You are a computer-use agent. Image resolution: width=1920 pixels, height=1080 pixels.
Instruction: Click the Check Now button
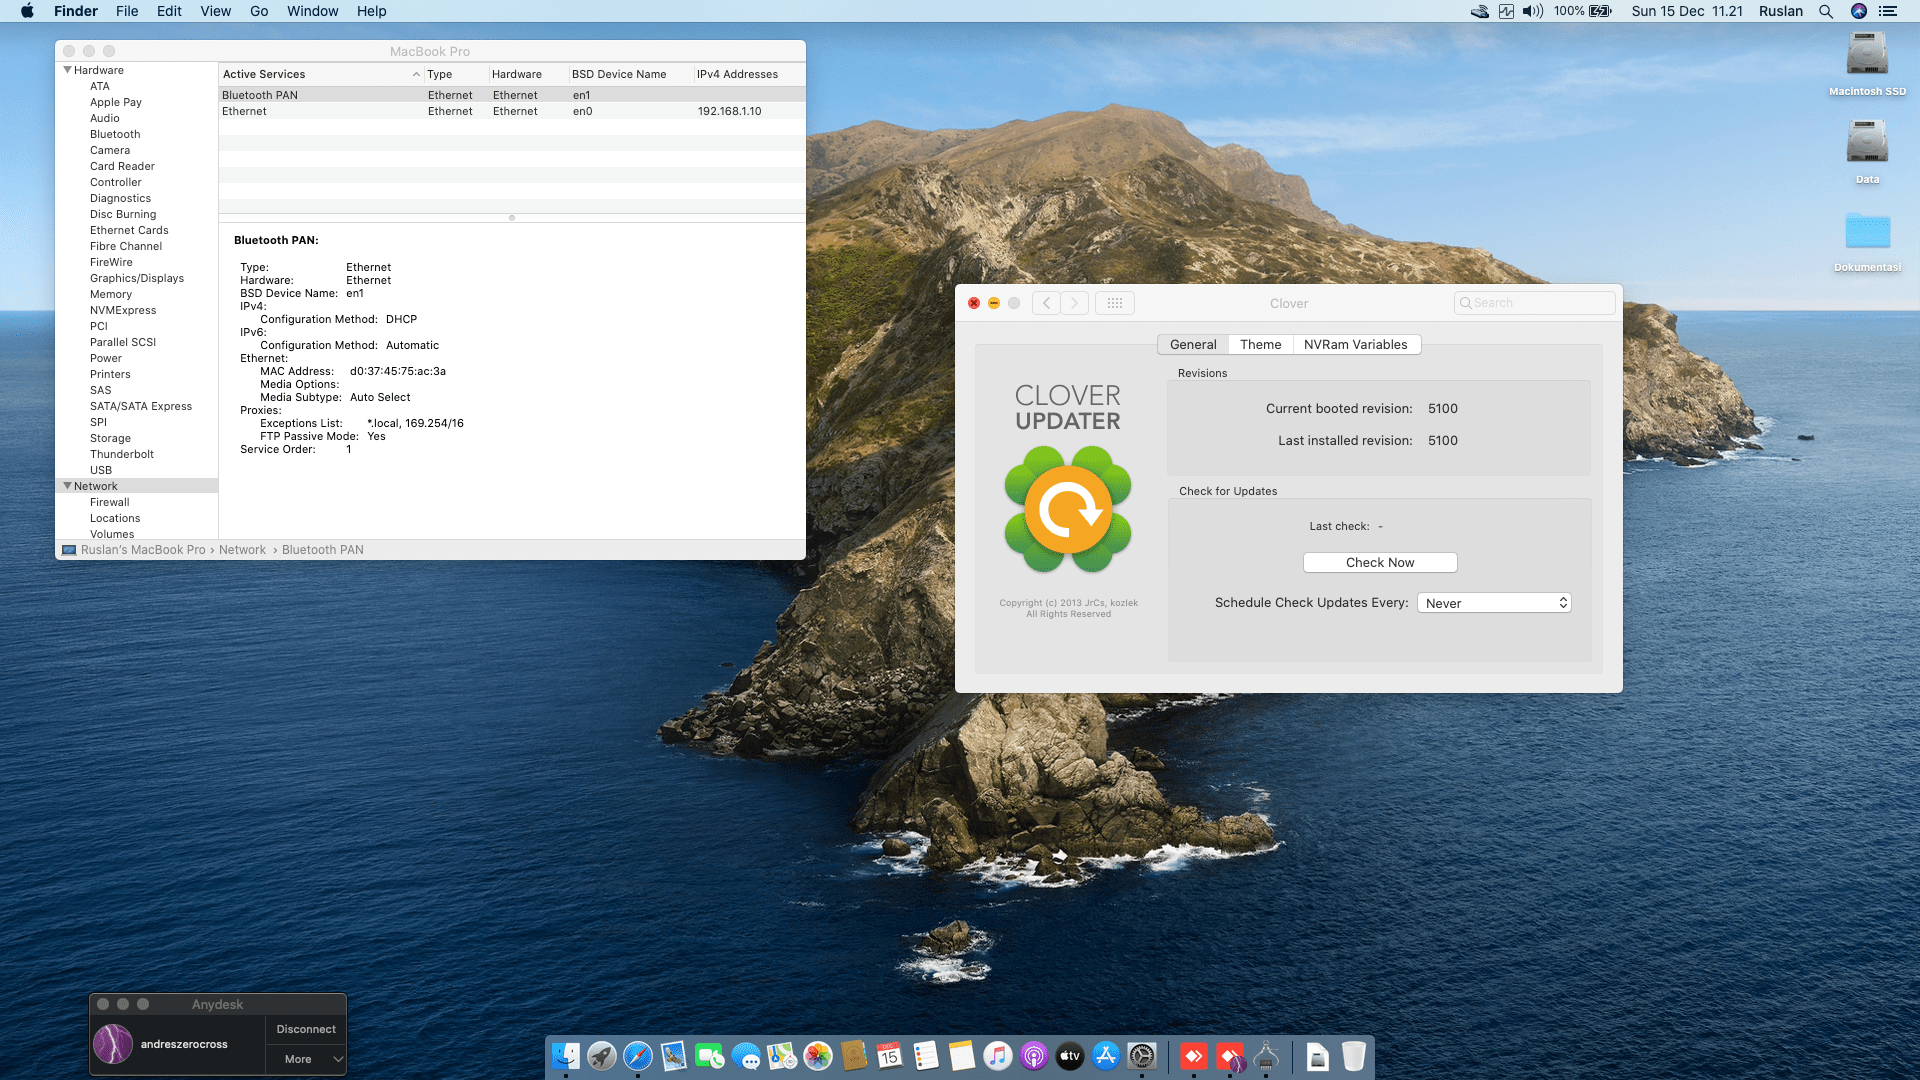coord(1379,562)
